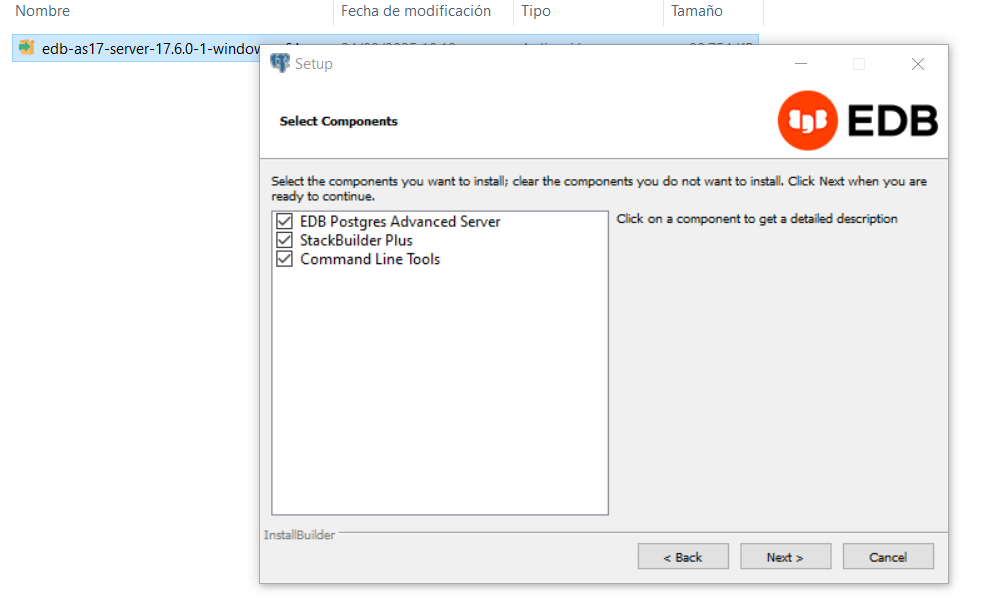
Task: Click the Setup title text
Action: pyautogui.click(x=314, y=64)
